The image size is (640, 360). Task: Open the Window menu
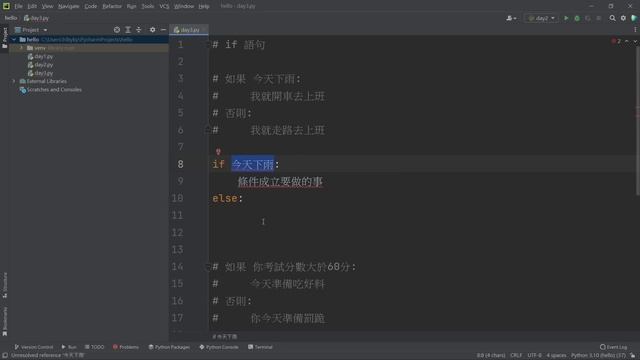(184, 6)
